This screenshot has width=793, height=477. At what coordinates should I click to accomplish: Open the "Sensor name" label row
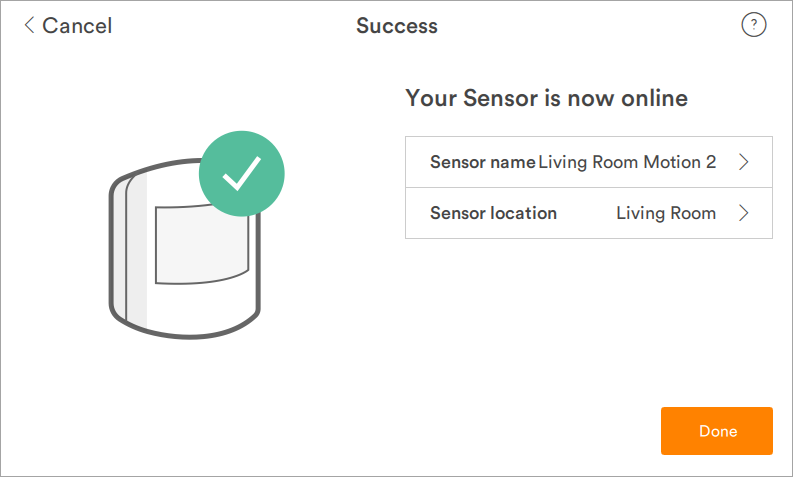click(482, 162)
